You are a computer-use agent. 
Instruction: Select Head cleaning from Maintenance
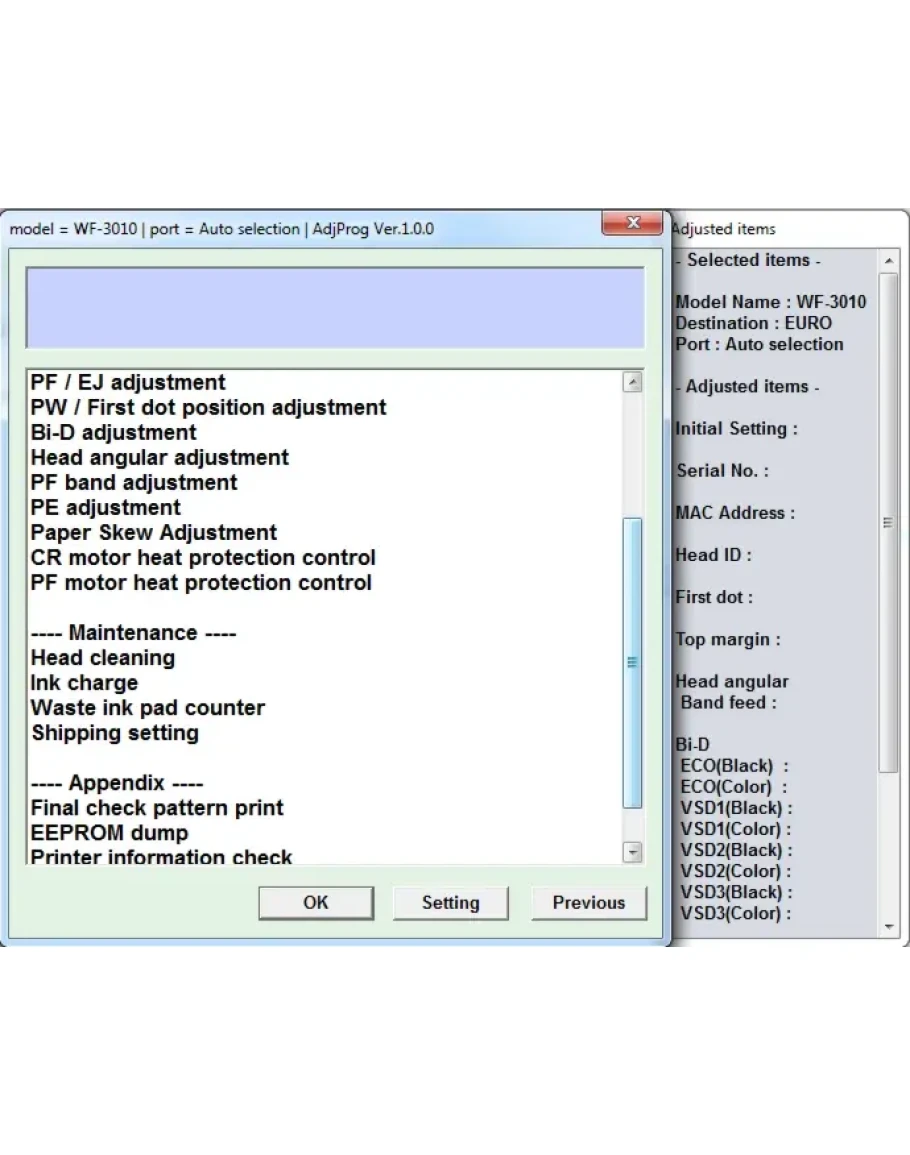point(103,658)
